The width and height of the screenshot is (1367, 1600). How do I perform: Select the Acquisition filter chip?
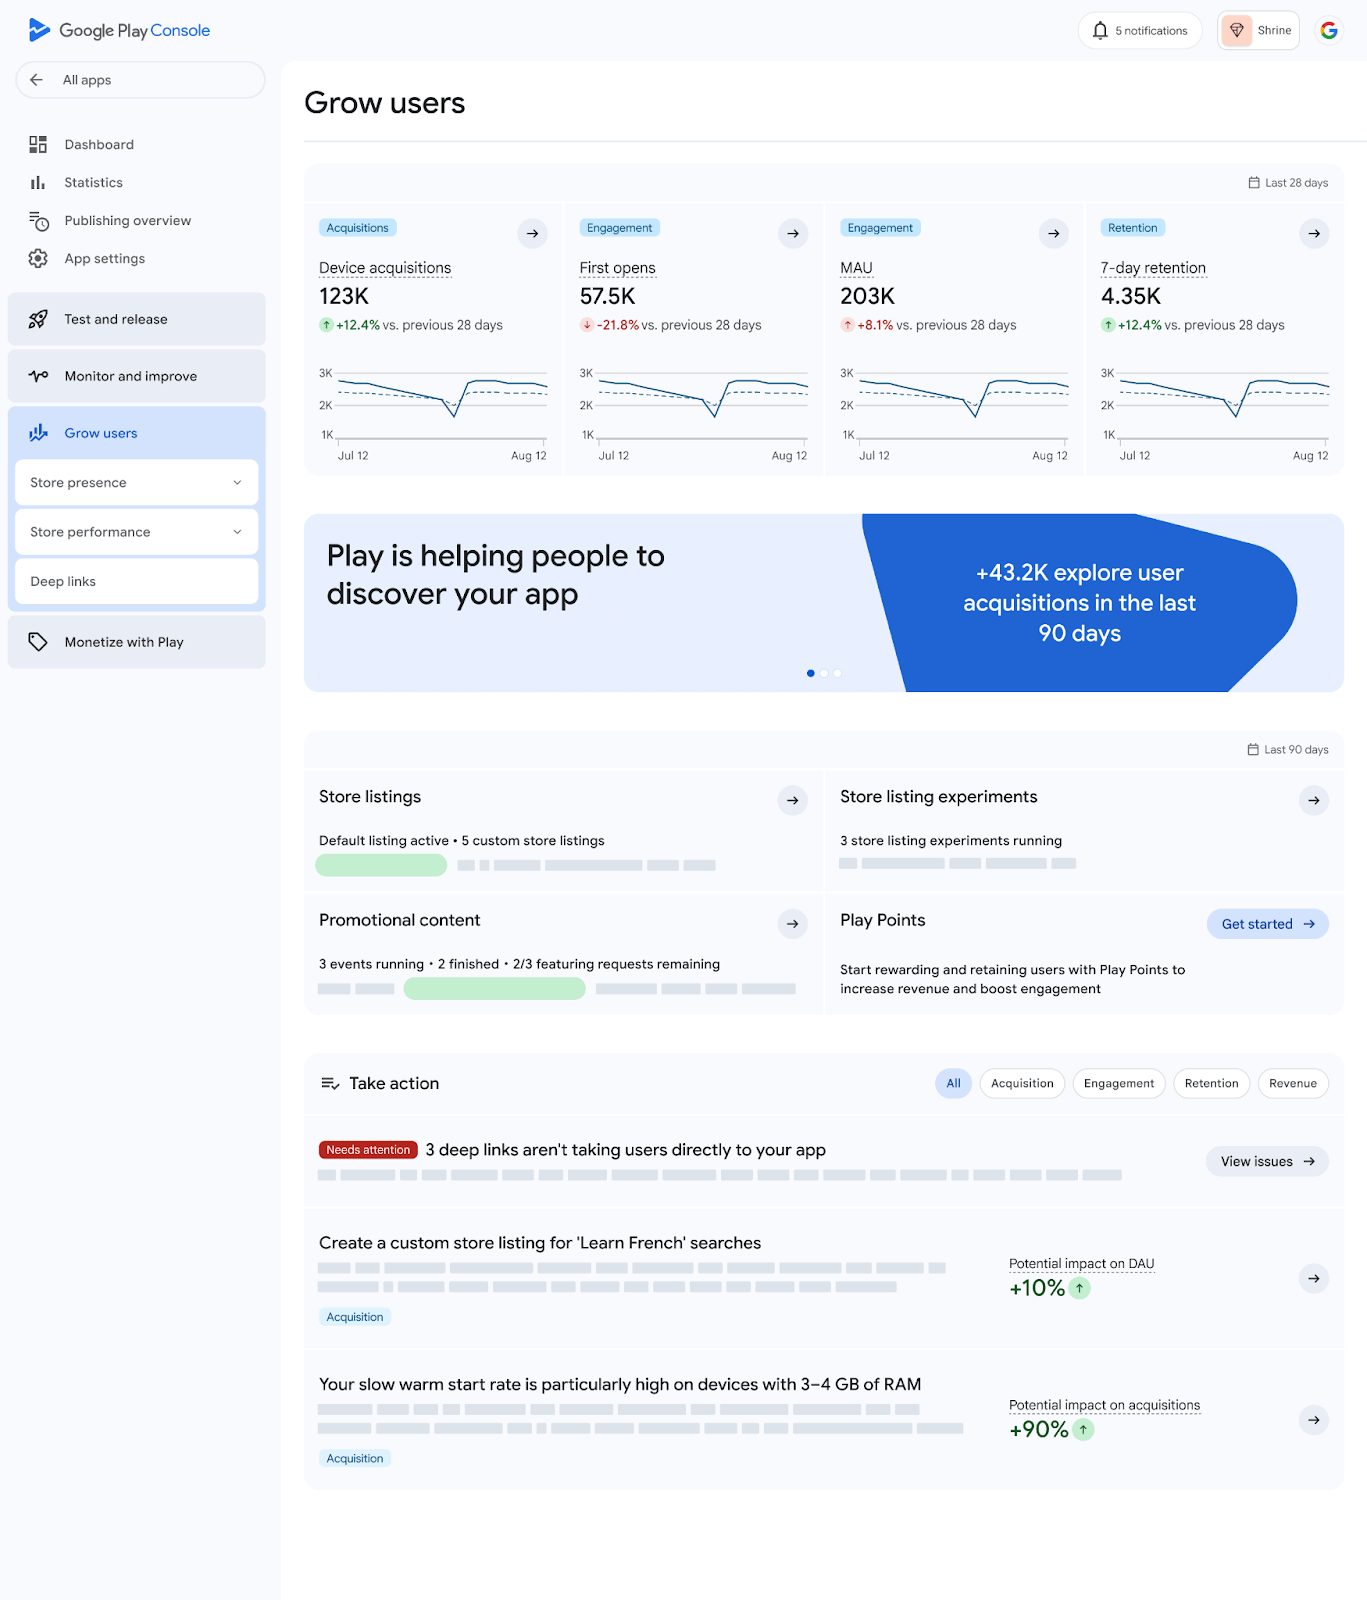[x=1022, y=1084]
